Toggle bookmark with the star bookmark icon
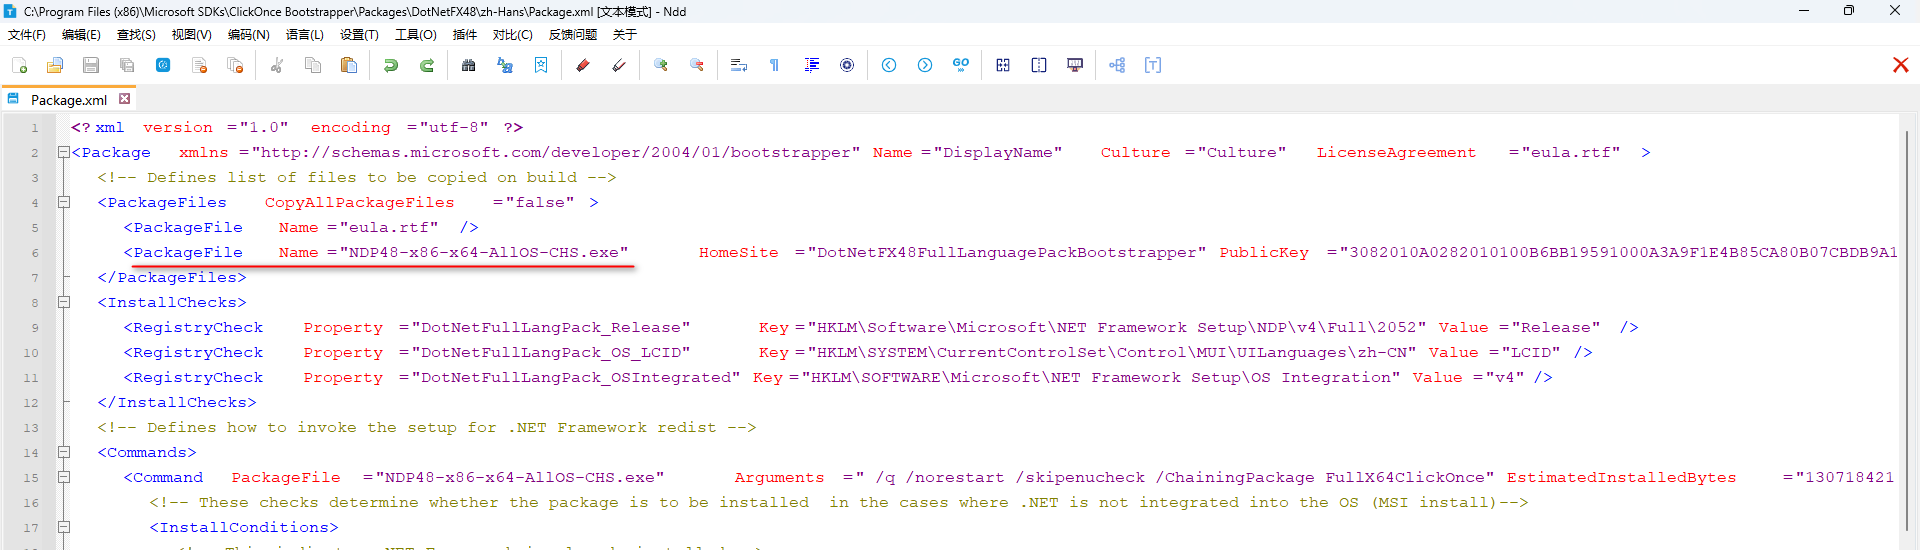Viewport: 1920px width, 550px height. click(x=541, y=65)
